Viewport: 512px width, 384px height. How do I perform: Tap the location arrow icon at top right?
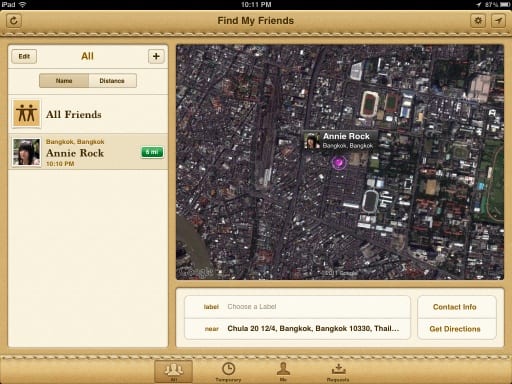pyautogui.click(x=498, y=21)
